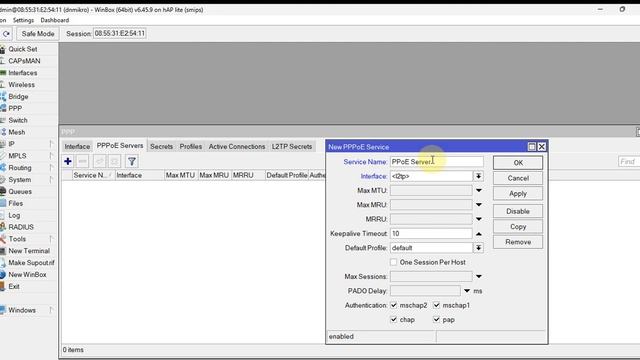The image size is (640, 360).
Task: Switch to the Interface tab
Action: (77, 146)
